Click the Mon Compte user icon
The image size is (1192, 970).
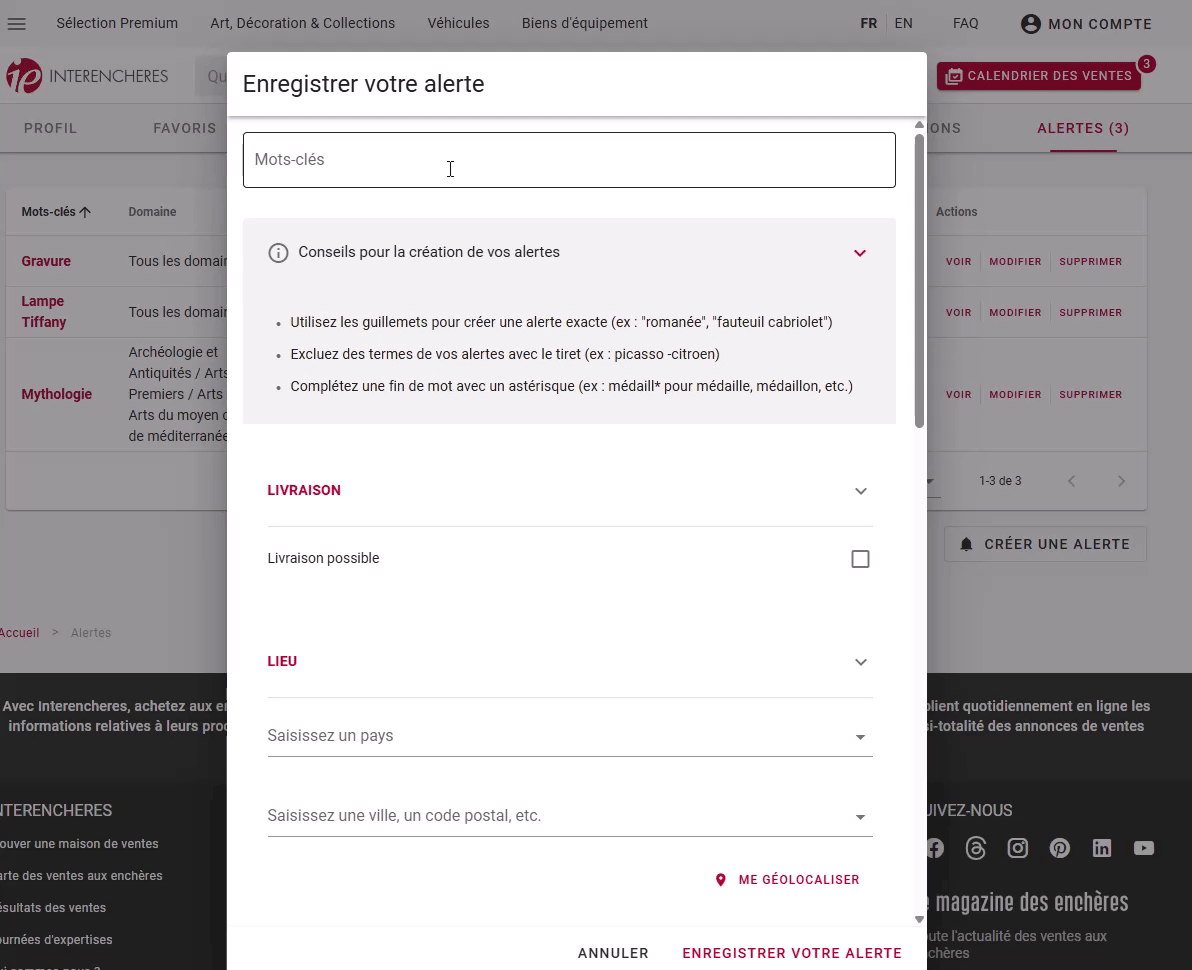[x=1031, y=24]
